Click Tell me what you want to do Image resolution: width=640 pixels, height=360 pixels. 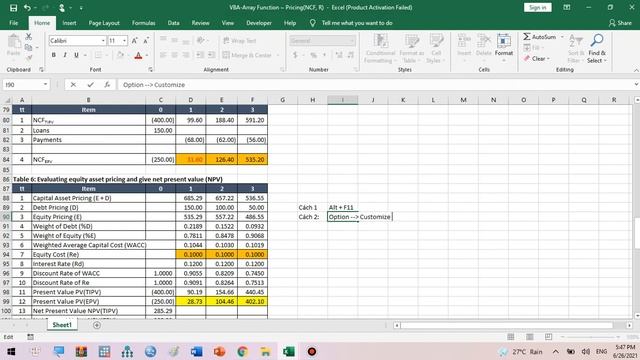point(357,23)
